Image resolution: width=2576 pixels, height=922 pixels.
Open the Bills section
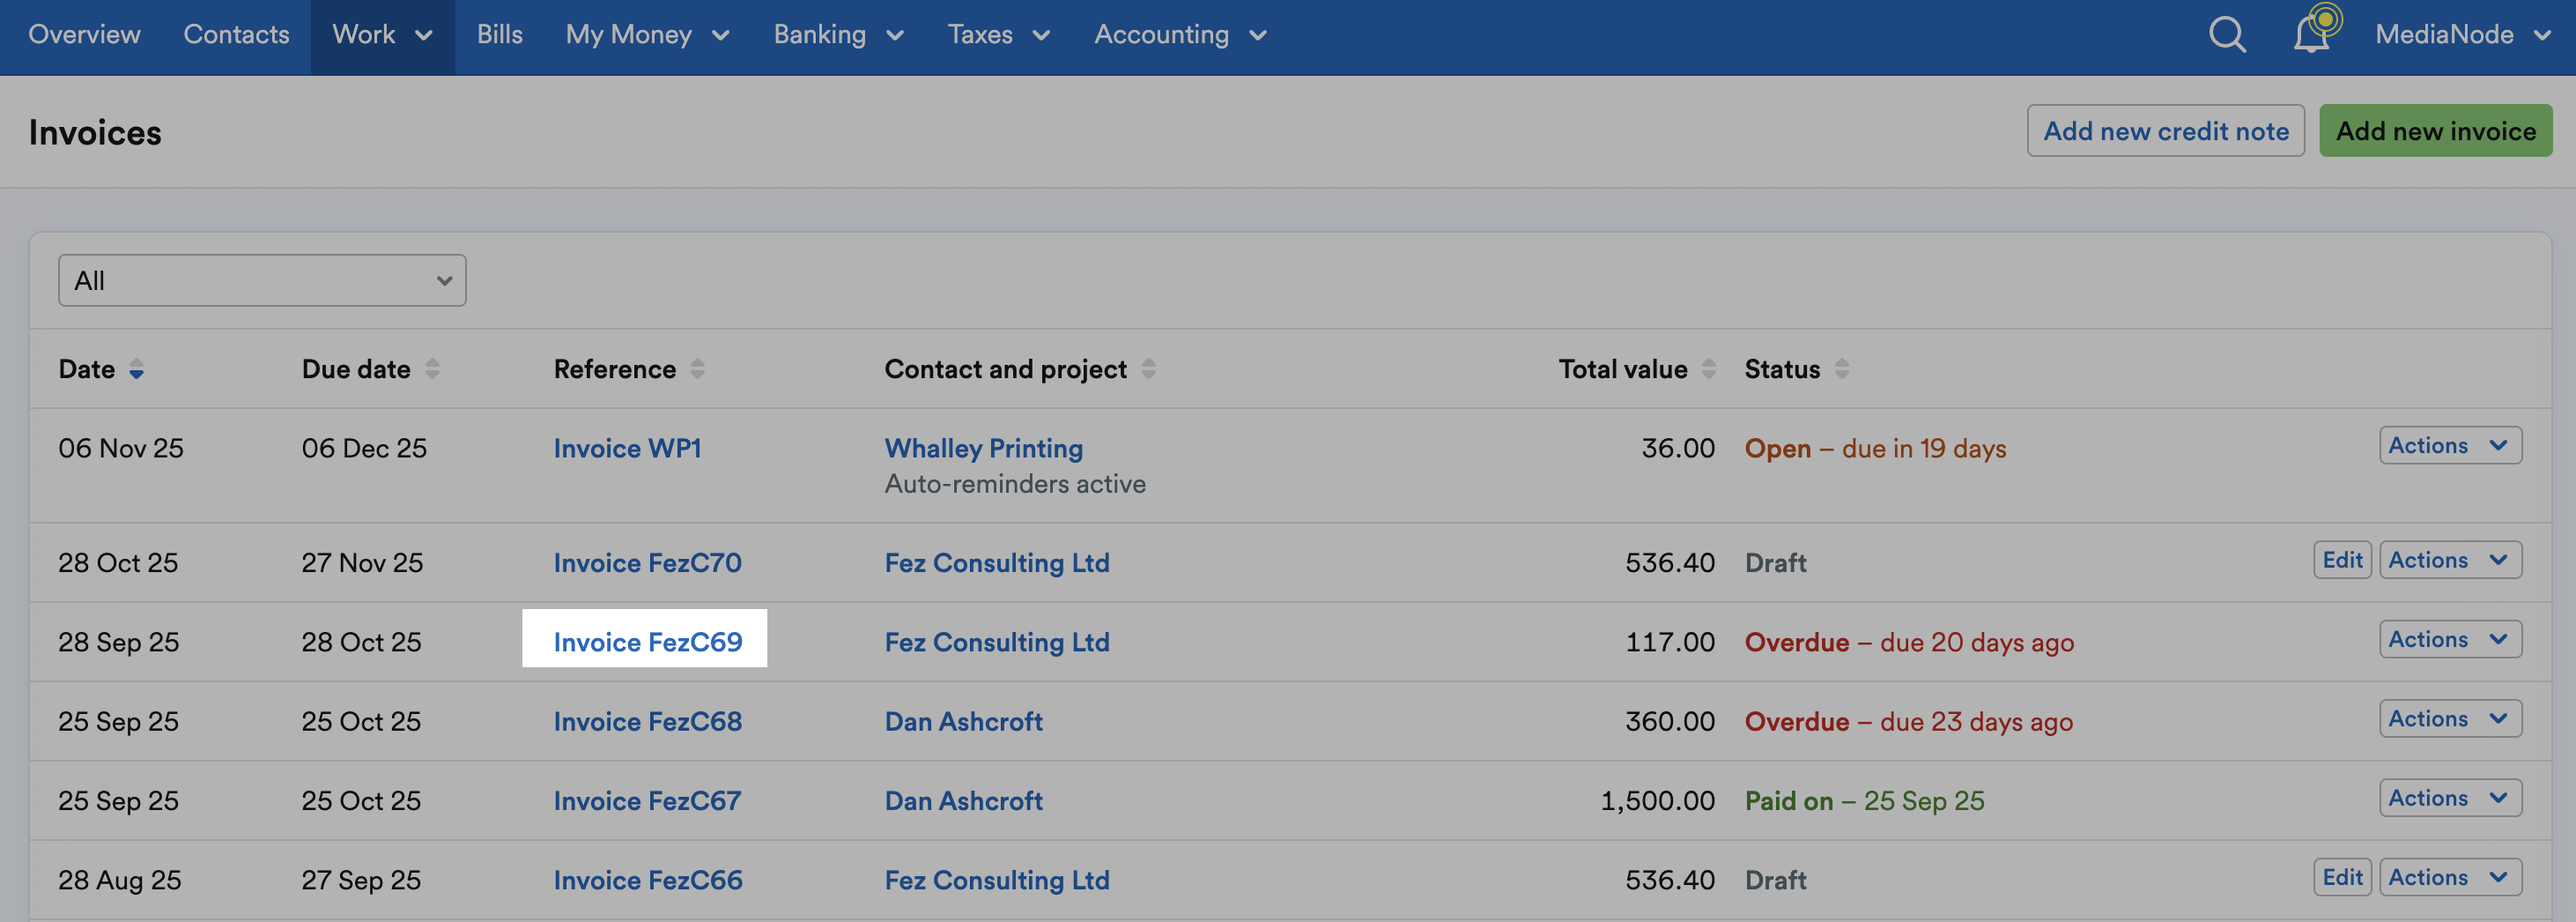tap(499, 35)
